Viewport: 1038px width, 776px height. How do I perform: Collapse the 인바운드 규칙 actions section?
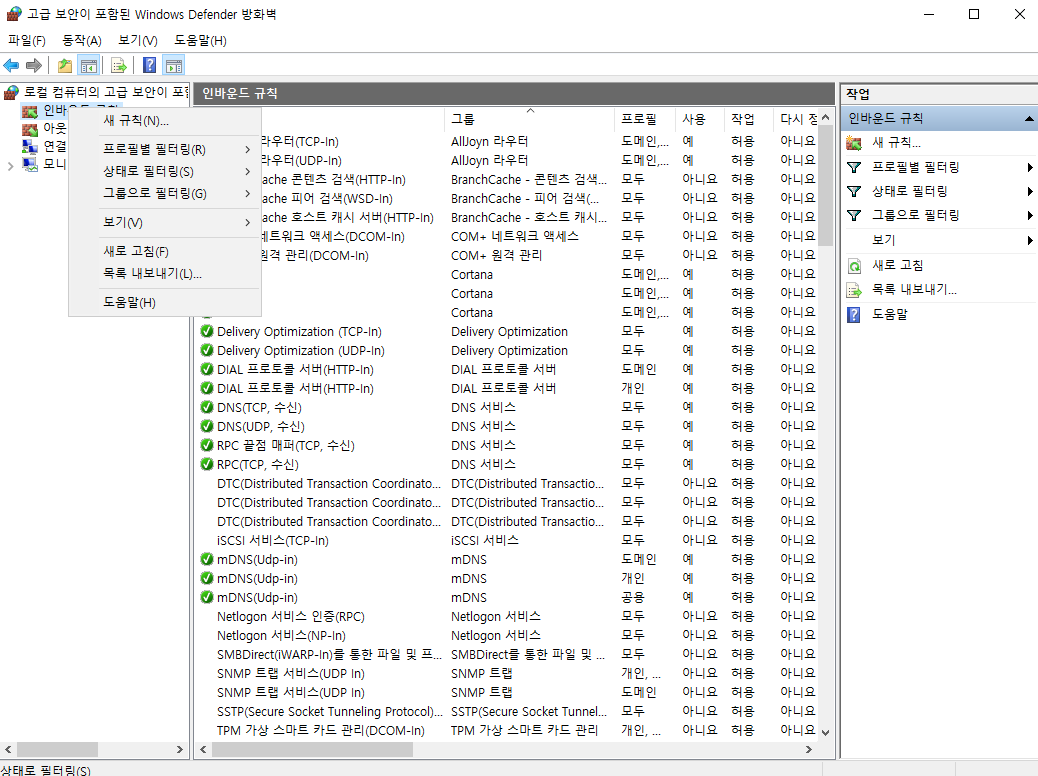1029,119
